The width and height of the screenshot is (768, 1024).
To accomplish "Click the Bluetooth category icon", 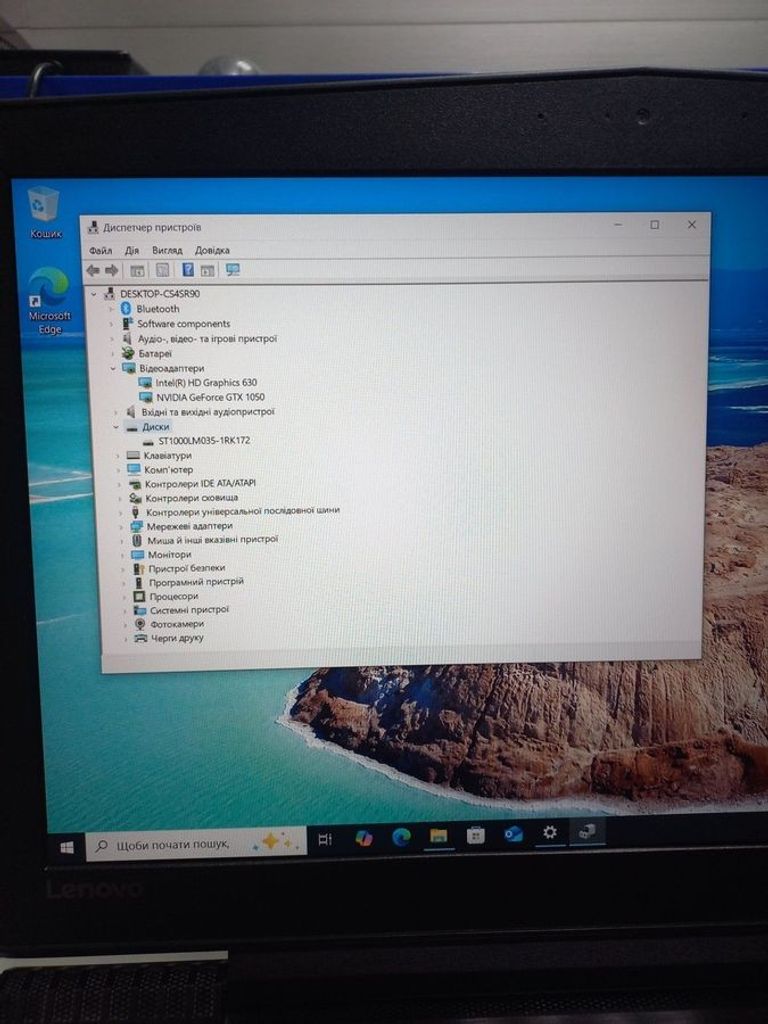I will click(x=126, y=308).
